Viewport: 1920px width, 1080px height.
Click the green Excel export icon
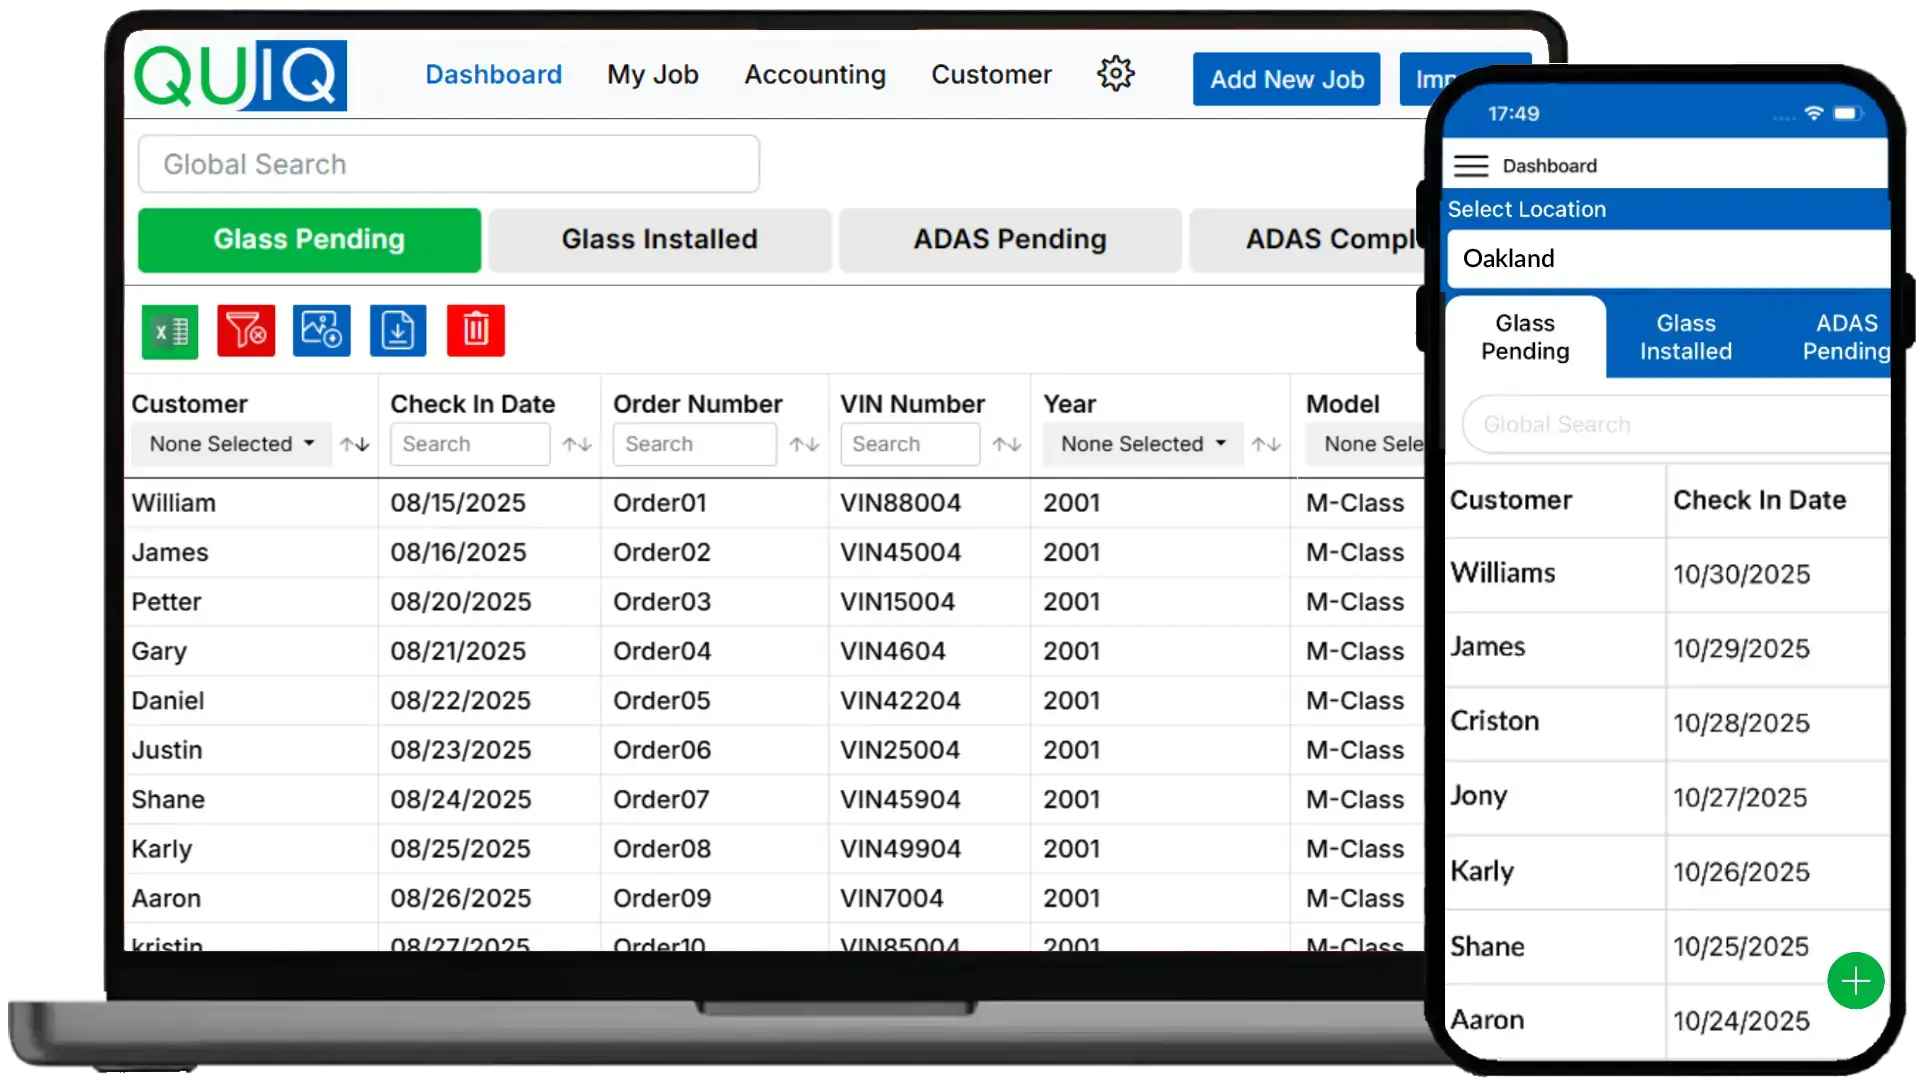[x=170, y=331]
